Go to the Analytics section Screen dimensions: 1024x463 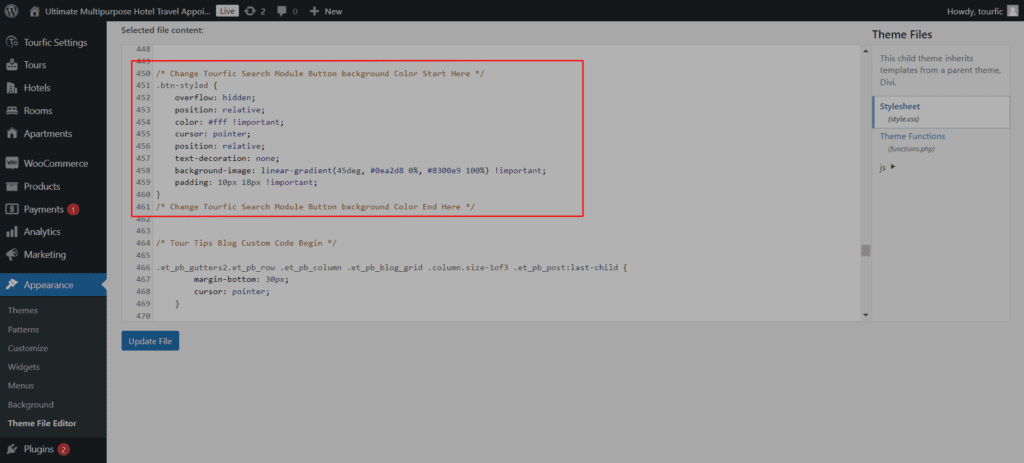point(42,232)
